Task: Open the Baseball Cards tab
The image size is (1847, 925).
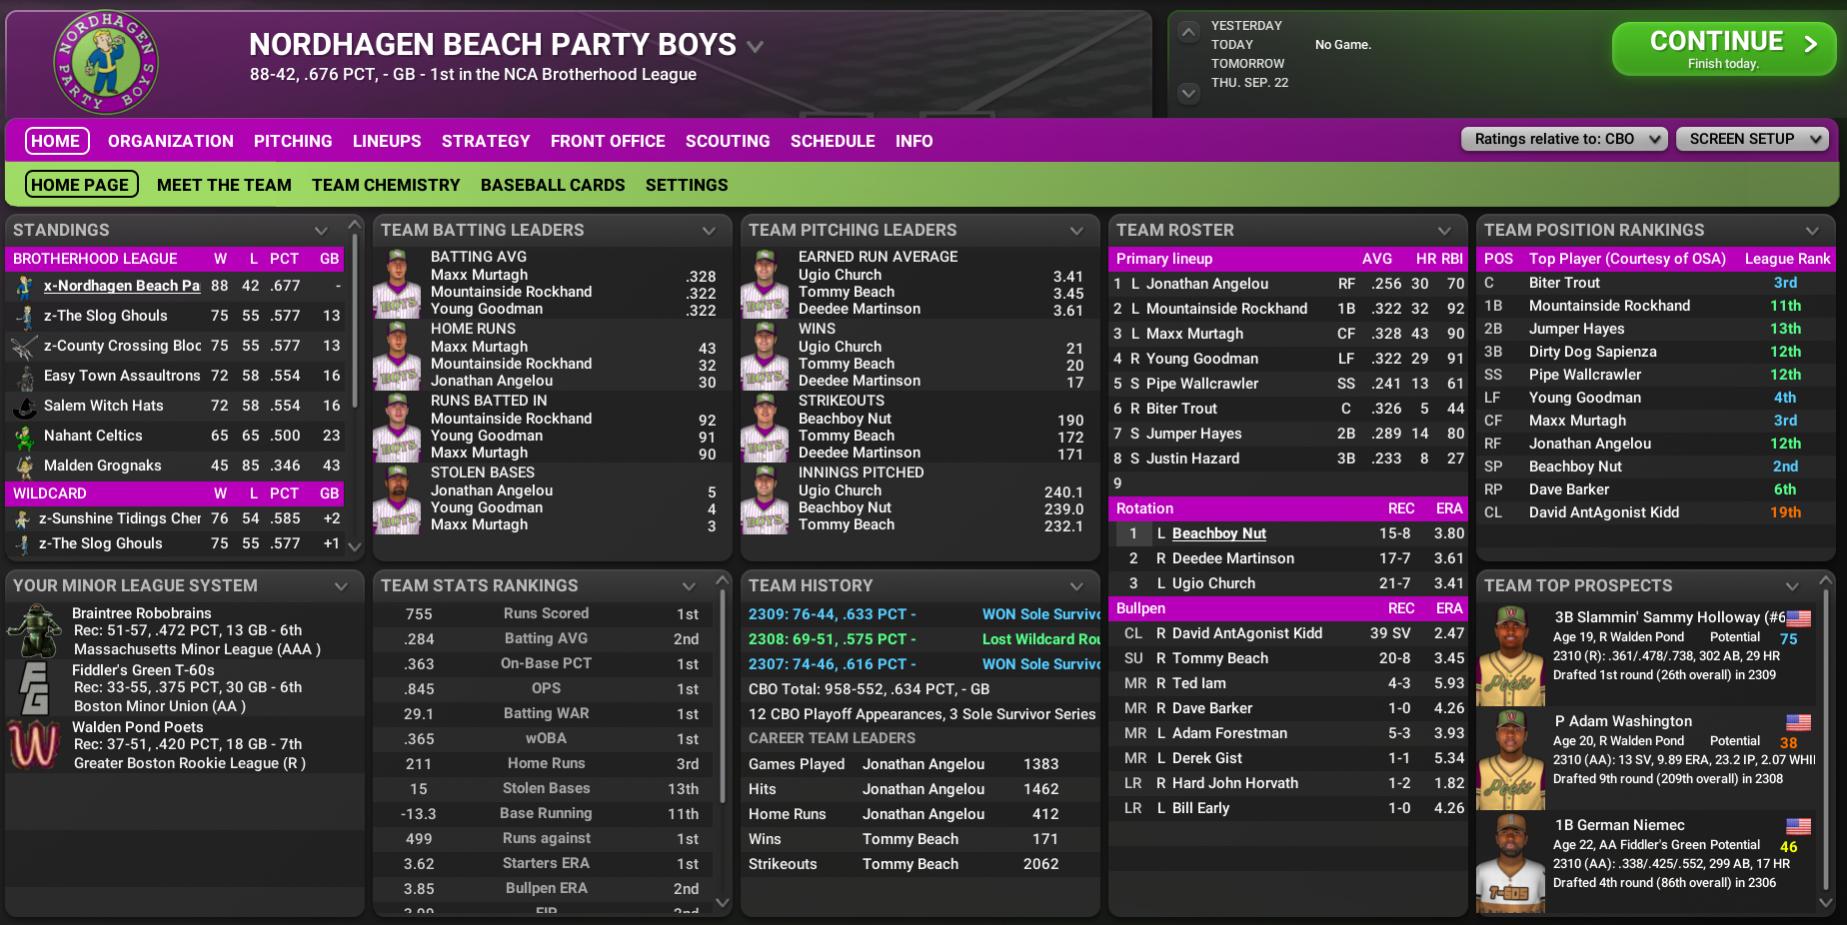Action: (x=552, y=185)
